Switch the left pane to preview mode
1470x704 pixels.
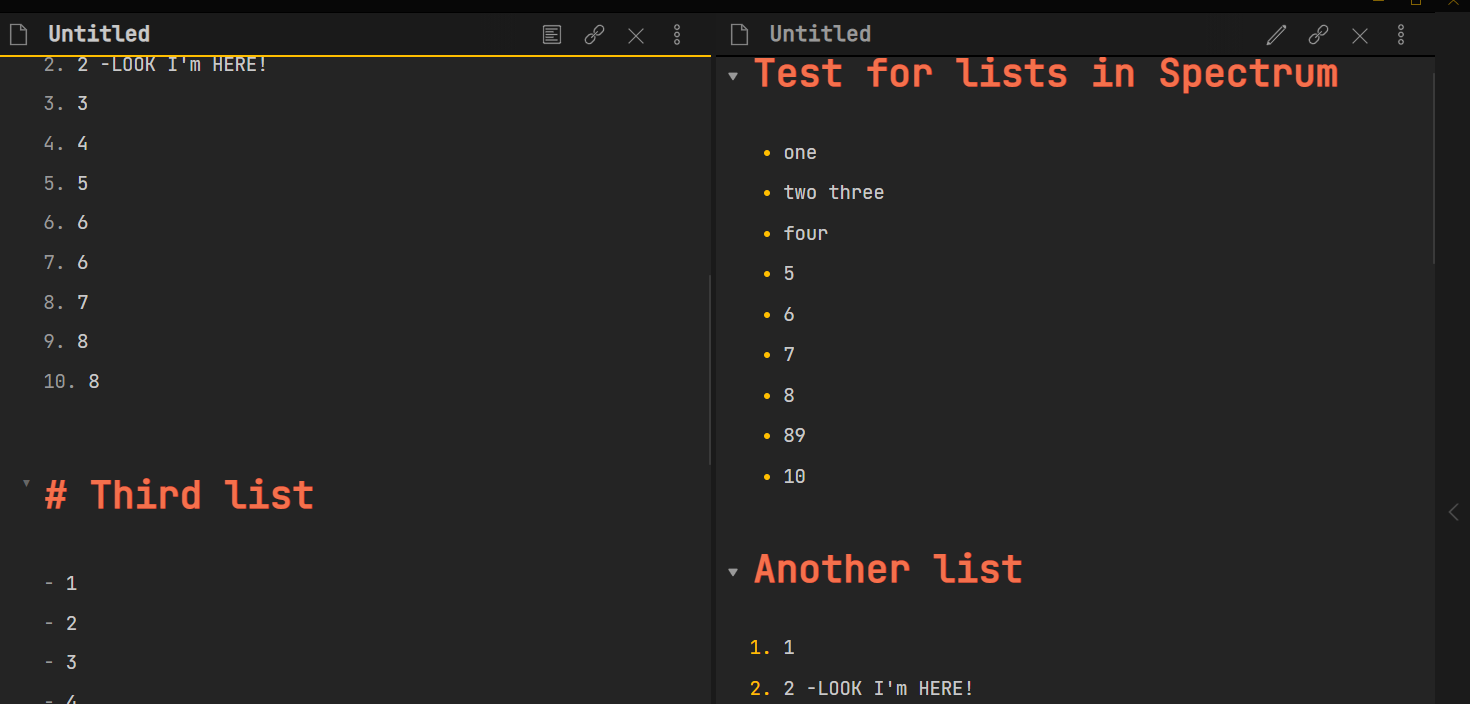point(552,35)
